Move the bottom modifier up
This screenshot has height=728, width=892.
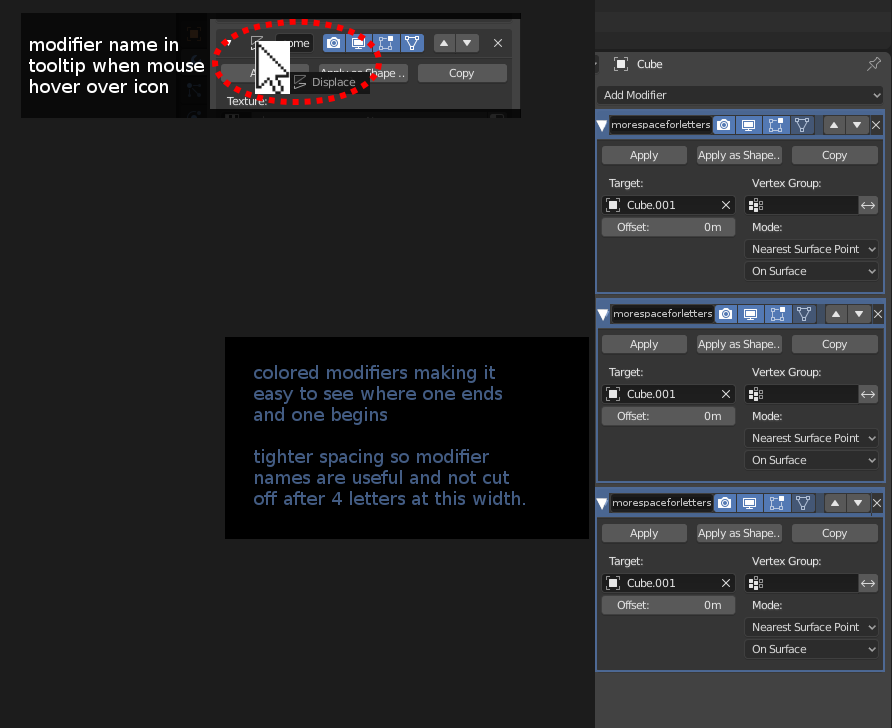[835, 503]
